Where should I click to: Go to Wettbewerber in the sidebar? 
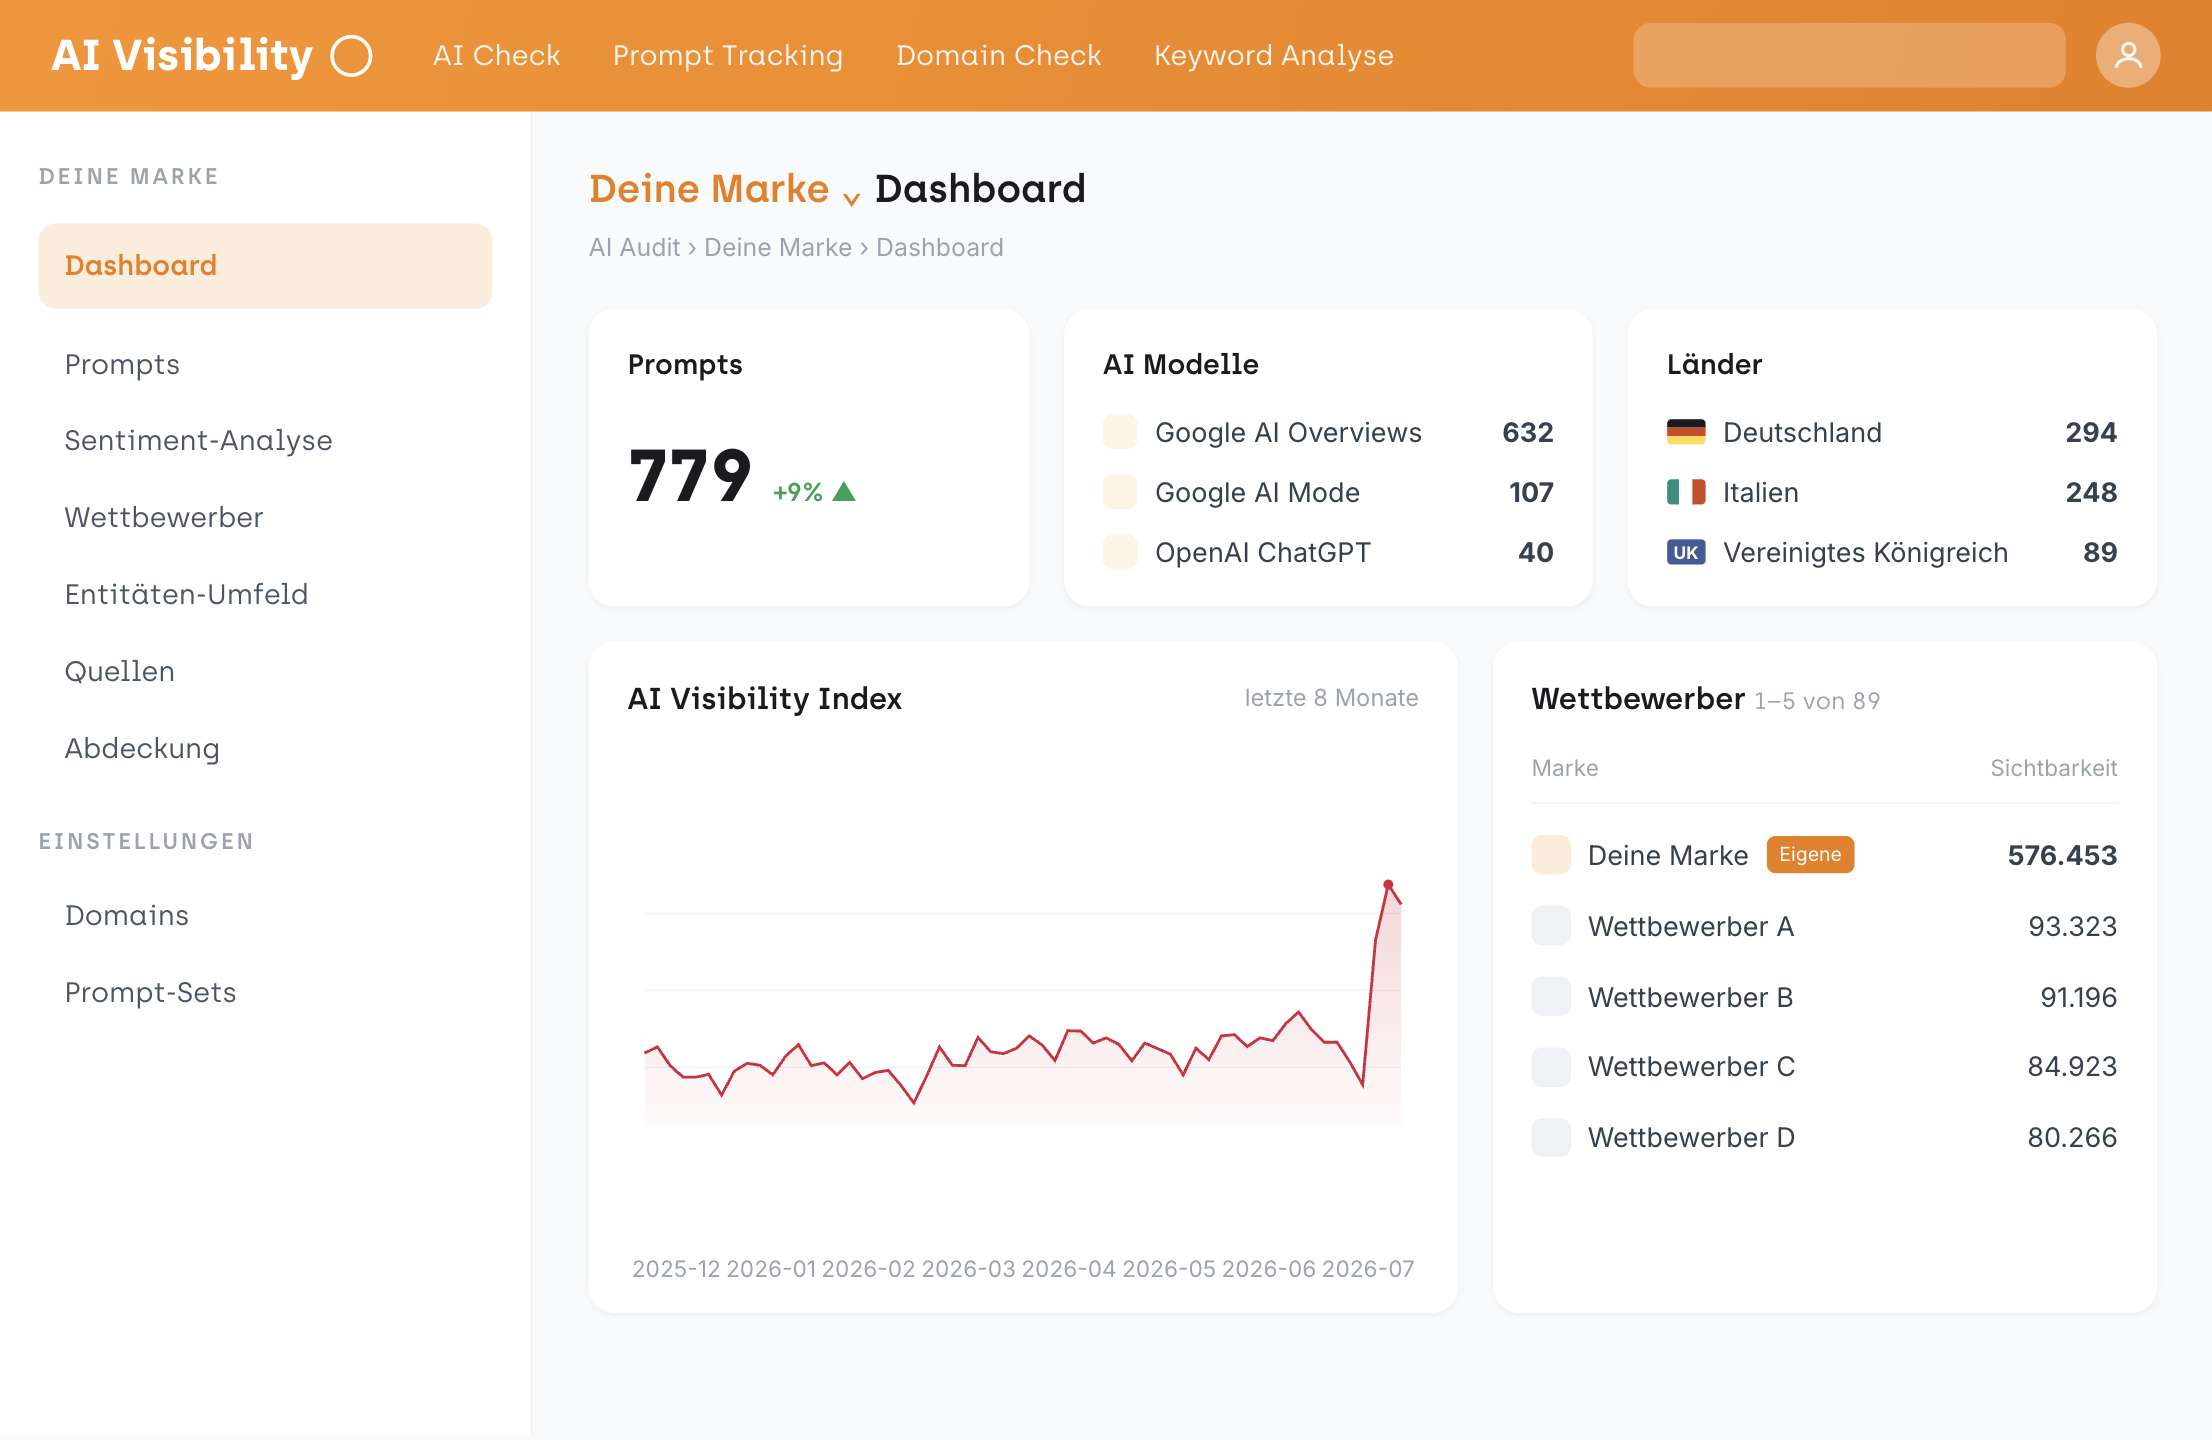[x=164, y=518]
